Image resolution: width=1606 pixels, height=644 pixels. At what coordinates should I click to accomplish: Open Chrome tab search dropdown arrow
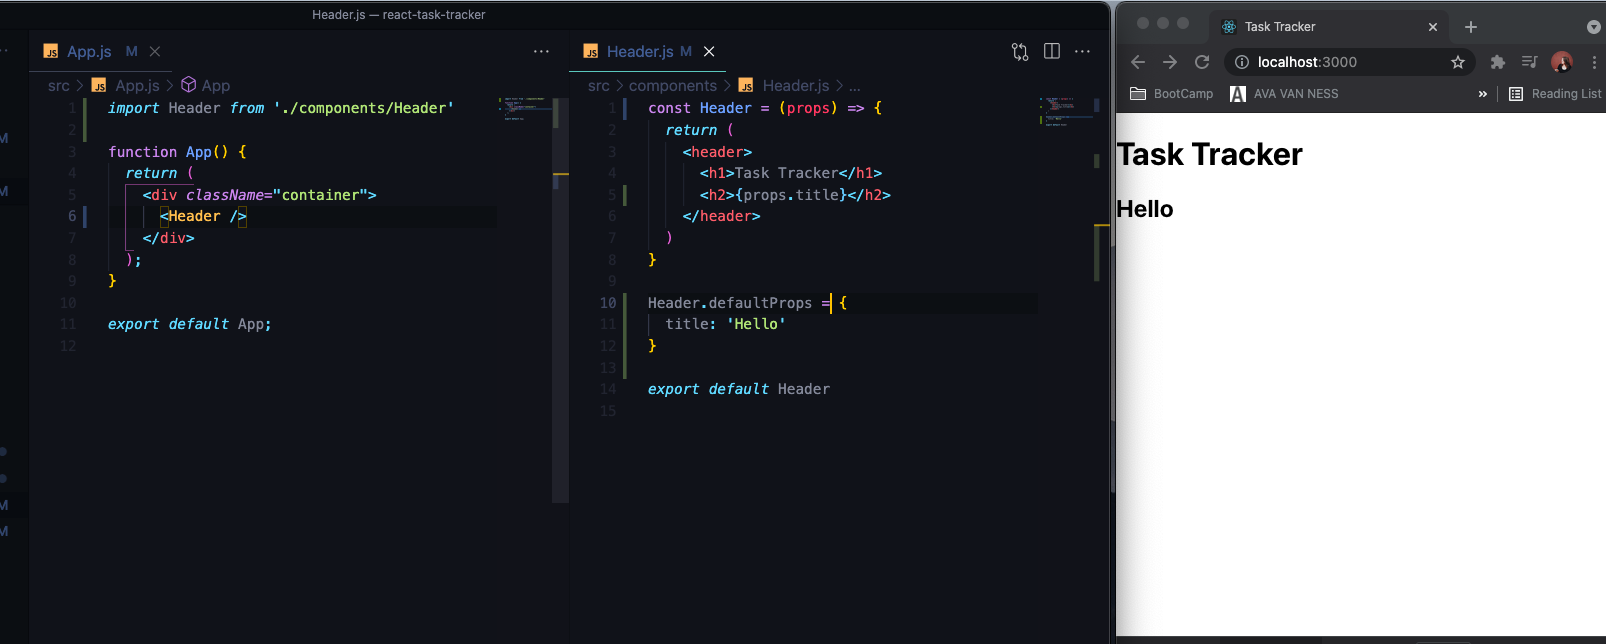click(x=1593, y=27)
